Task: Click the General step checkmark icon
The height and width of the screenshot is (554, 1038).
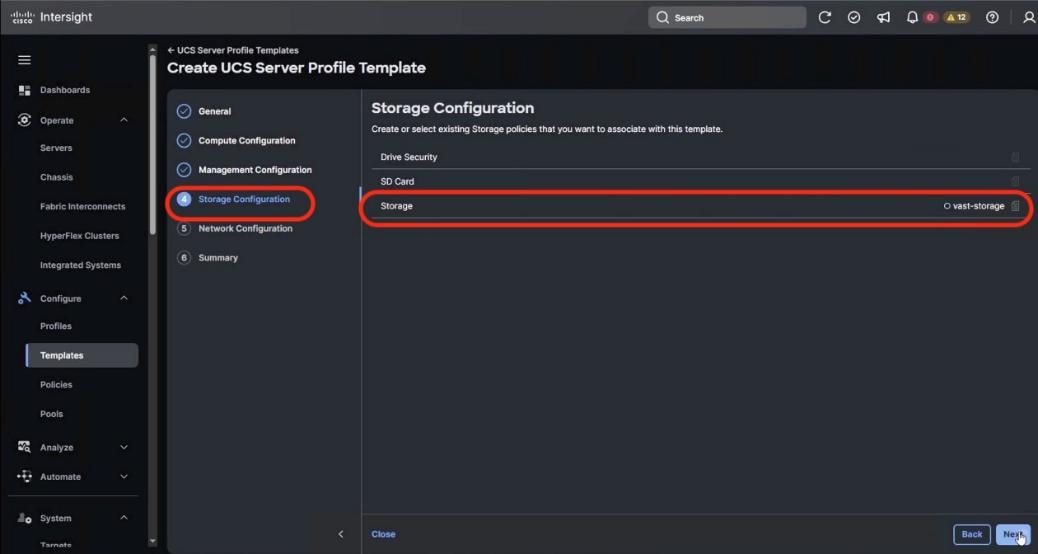Action: click(x=184, y=111)
